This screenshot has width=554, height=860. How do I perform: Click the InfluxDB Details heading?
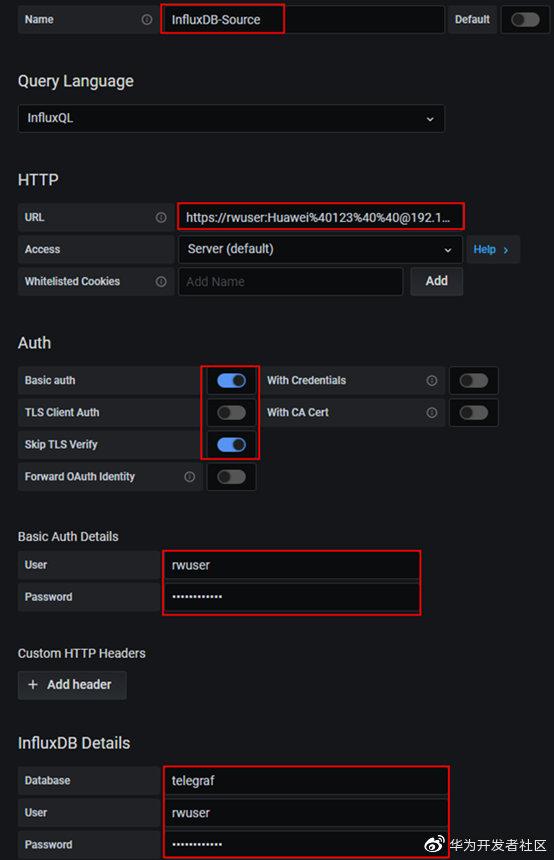(74, 744)
